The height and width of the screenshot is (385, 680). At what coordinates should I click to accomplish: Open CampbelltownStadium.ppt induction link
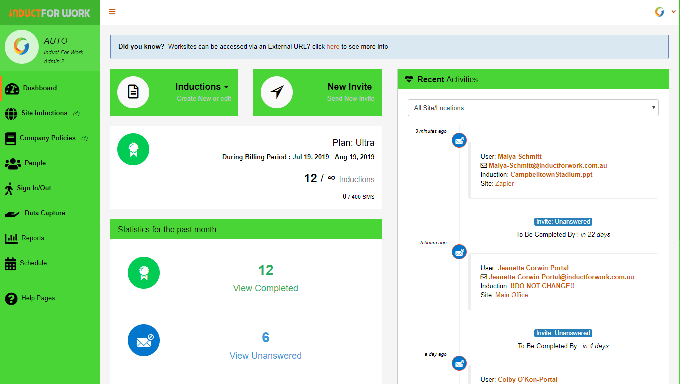551,175
